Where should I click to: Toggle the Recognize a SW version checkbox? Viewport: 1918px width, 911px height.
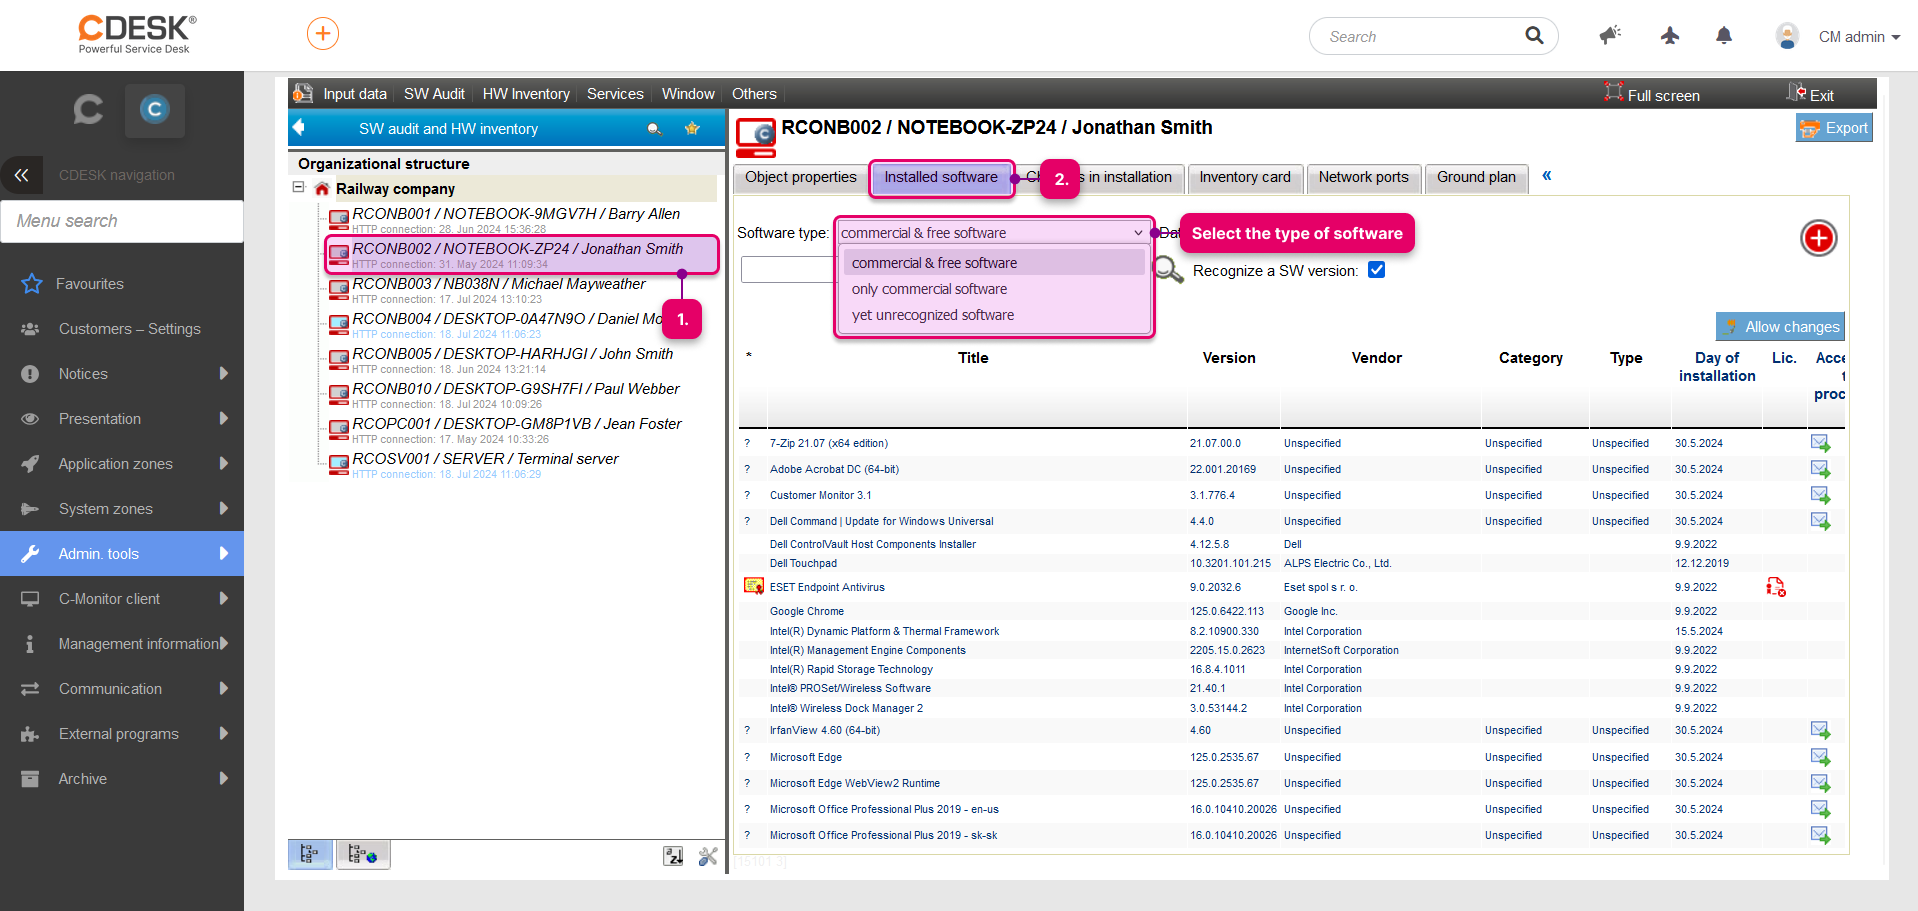tap(1376, 270)
